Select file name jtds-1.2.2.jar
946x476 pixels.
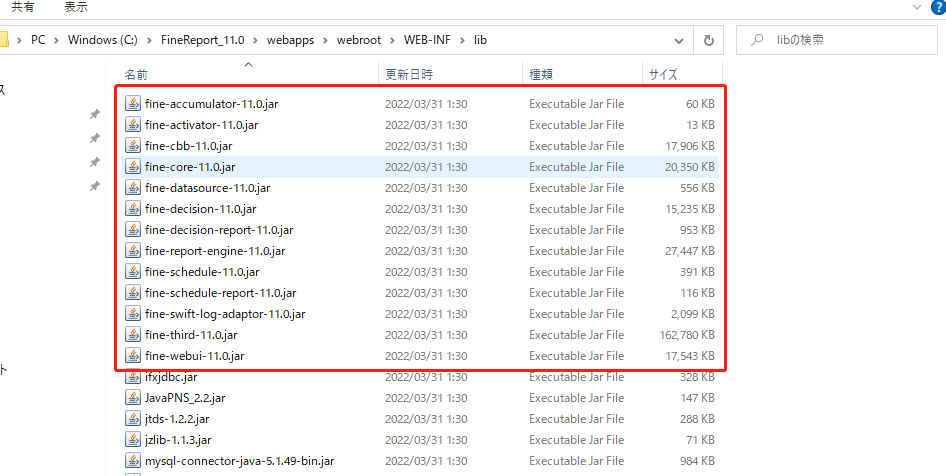click(x=177, y=419)
